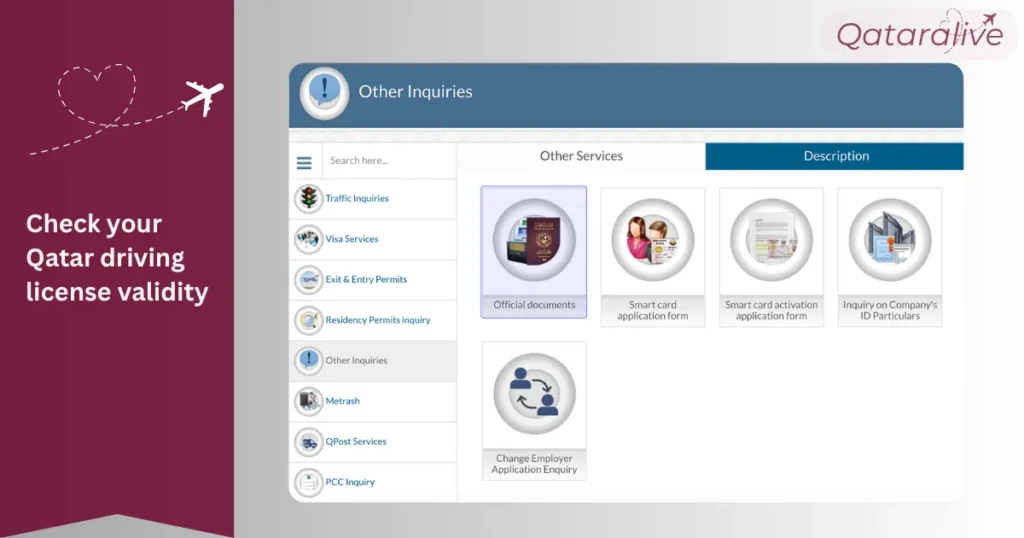Click the Other Inquiries sidebar icon

click(308, 360)
